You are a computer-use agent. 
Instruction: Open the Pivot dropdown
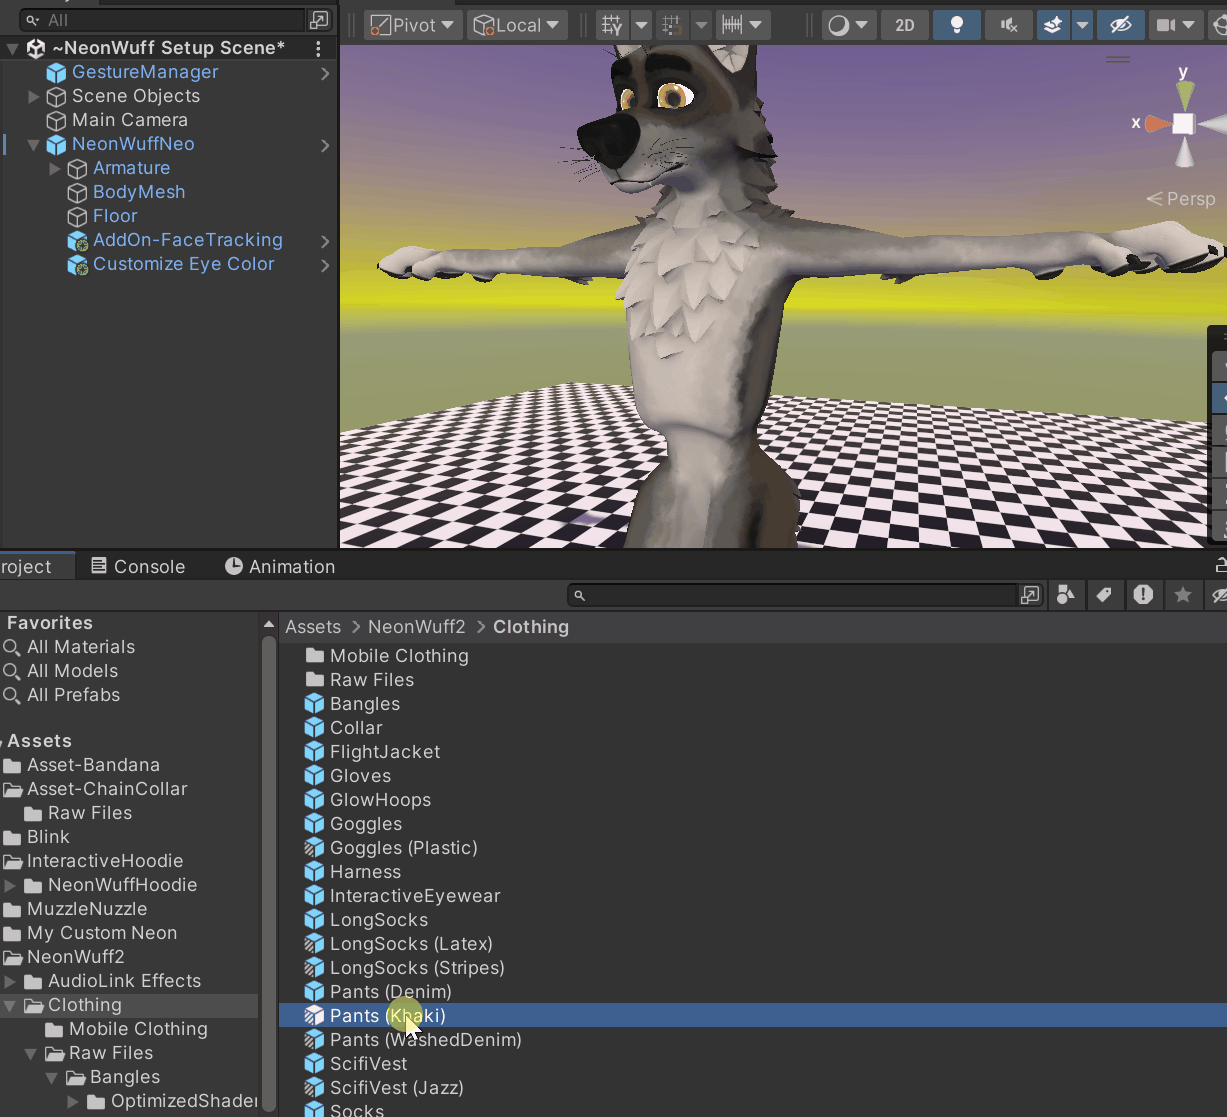click(412, 25)
